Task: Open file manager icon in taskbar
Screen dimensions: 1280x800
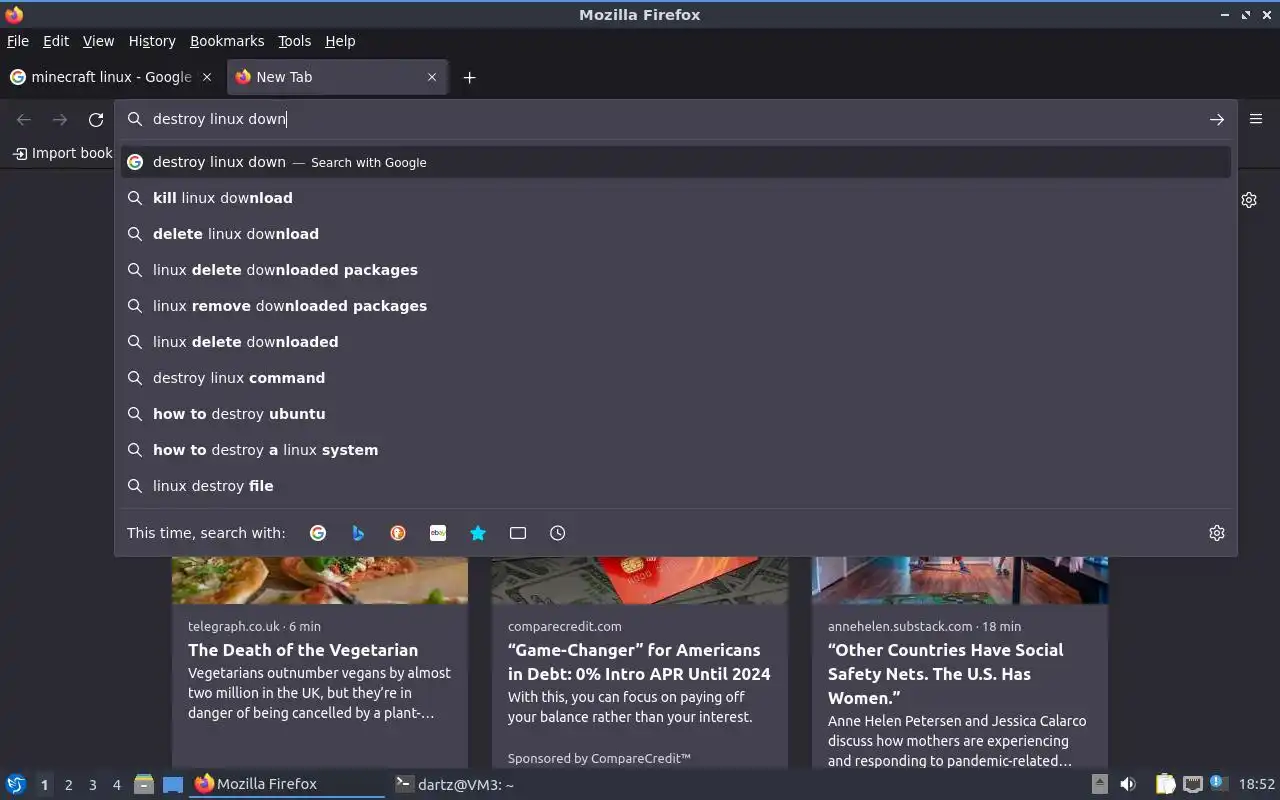Action: pyautogui.click(x=144, y=784)
